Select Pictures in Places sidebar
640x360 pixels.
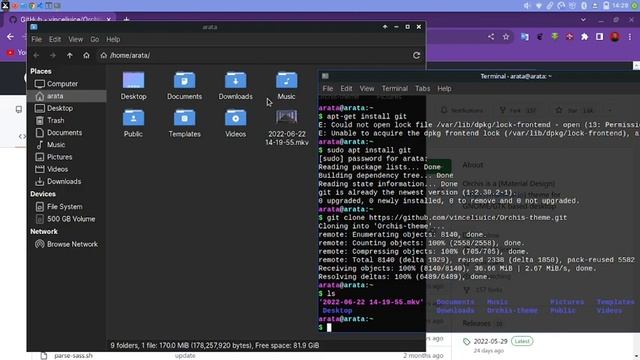click(67, 157)
